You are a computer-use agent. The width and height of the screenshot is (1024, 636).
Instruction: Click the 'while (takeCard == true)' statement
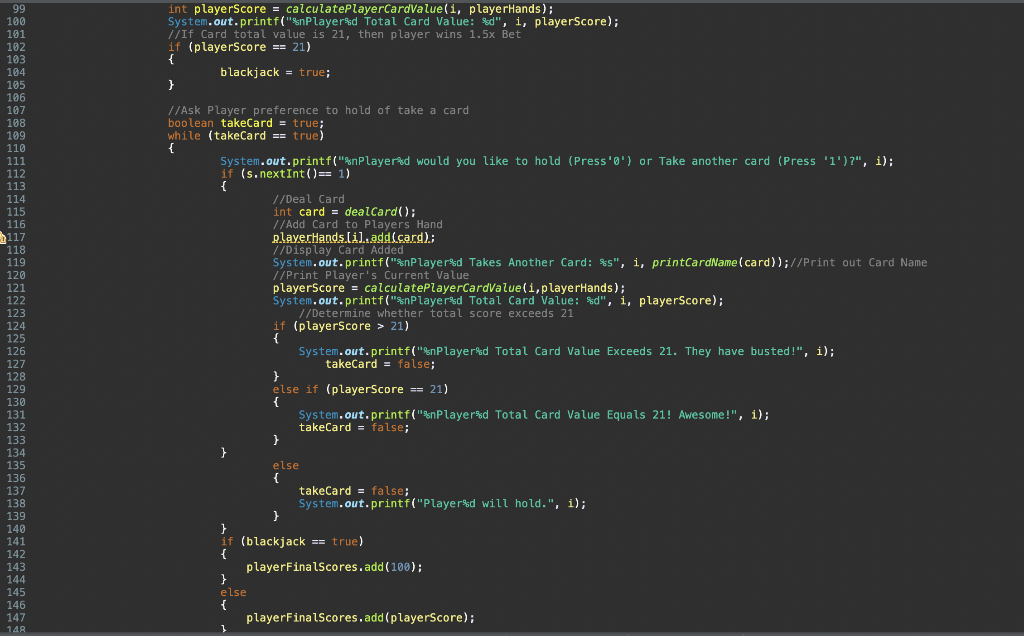(x=246, y=136)
